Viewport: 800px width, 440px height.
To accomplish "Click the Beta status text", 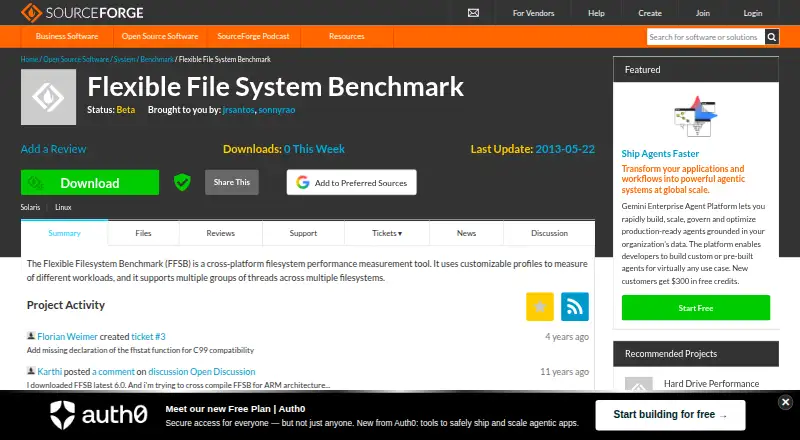I will point(126,110).
